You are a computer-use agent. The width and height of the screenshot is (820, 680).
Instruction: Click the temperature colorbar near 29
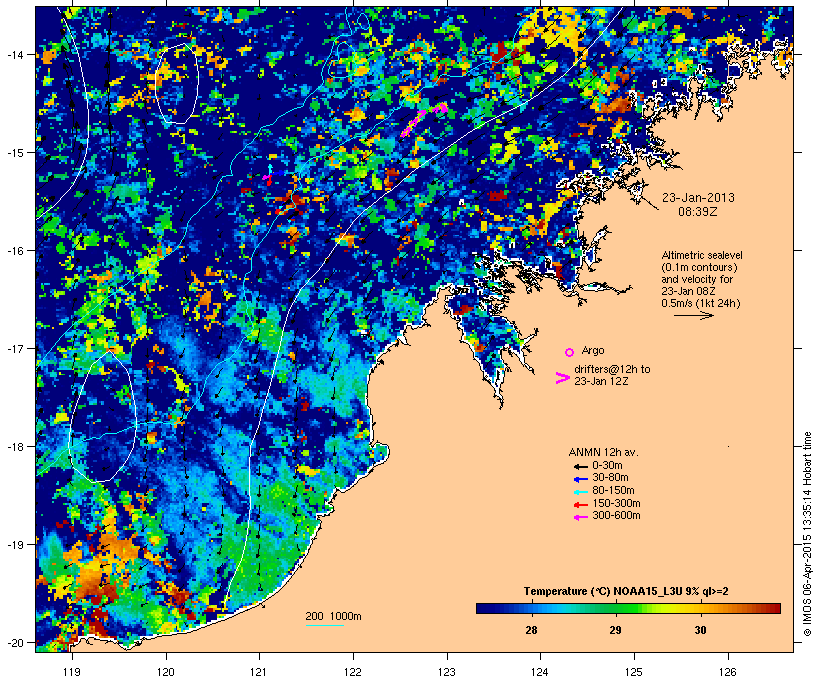[x=616, y=608]
